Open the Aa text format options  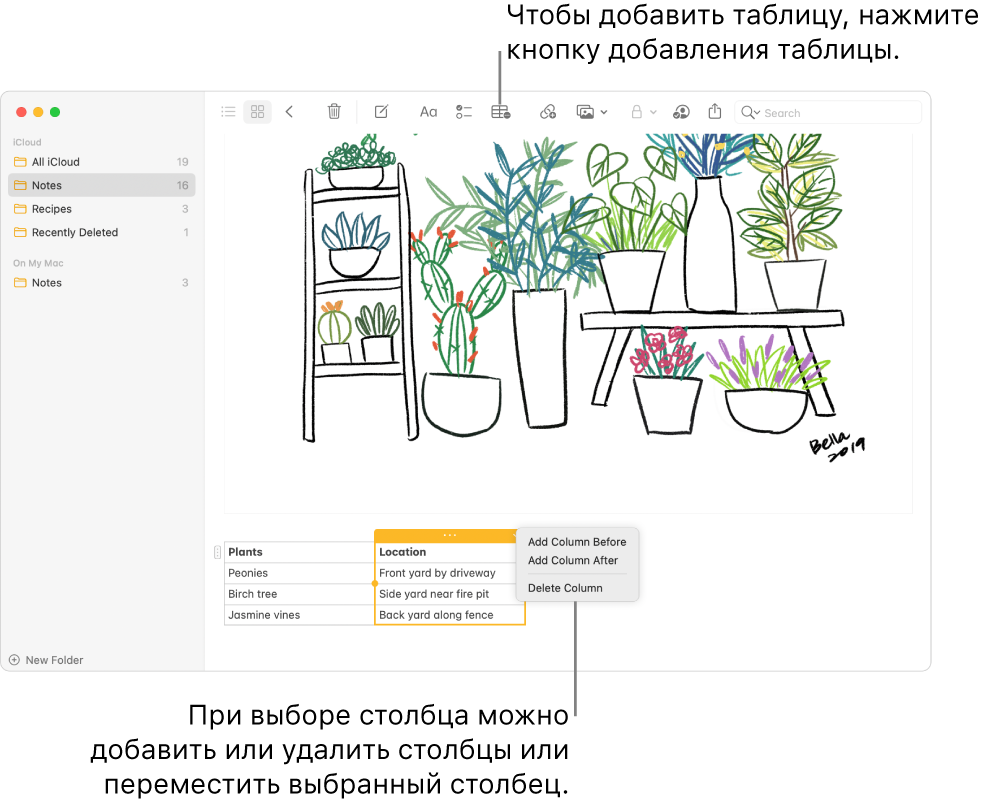click(x=428, y=112)
